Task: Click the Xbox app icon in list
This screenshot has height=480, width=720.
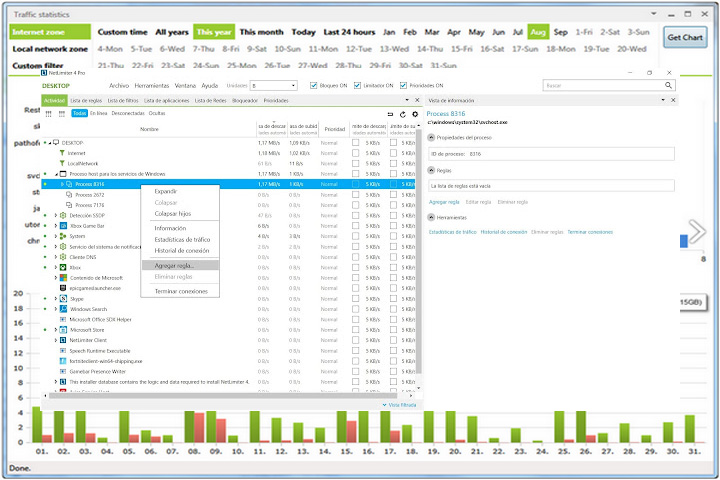Action: [x=63, y=267]
